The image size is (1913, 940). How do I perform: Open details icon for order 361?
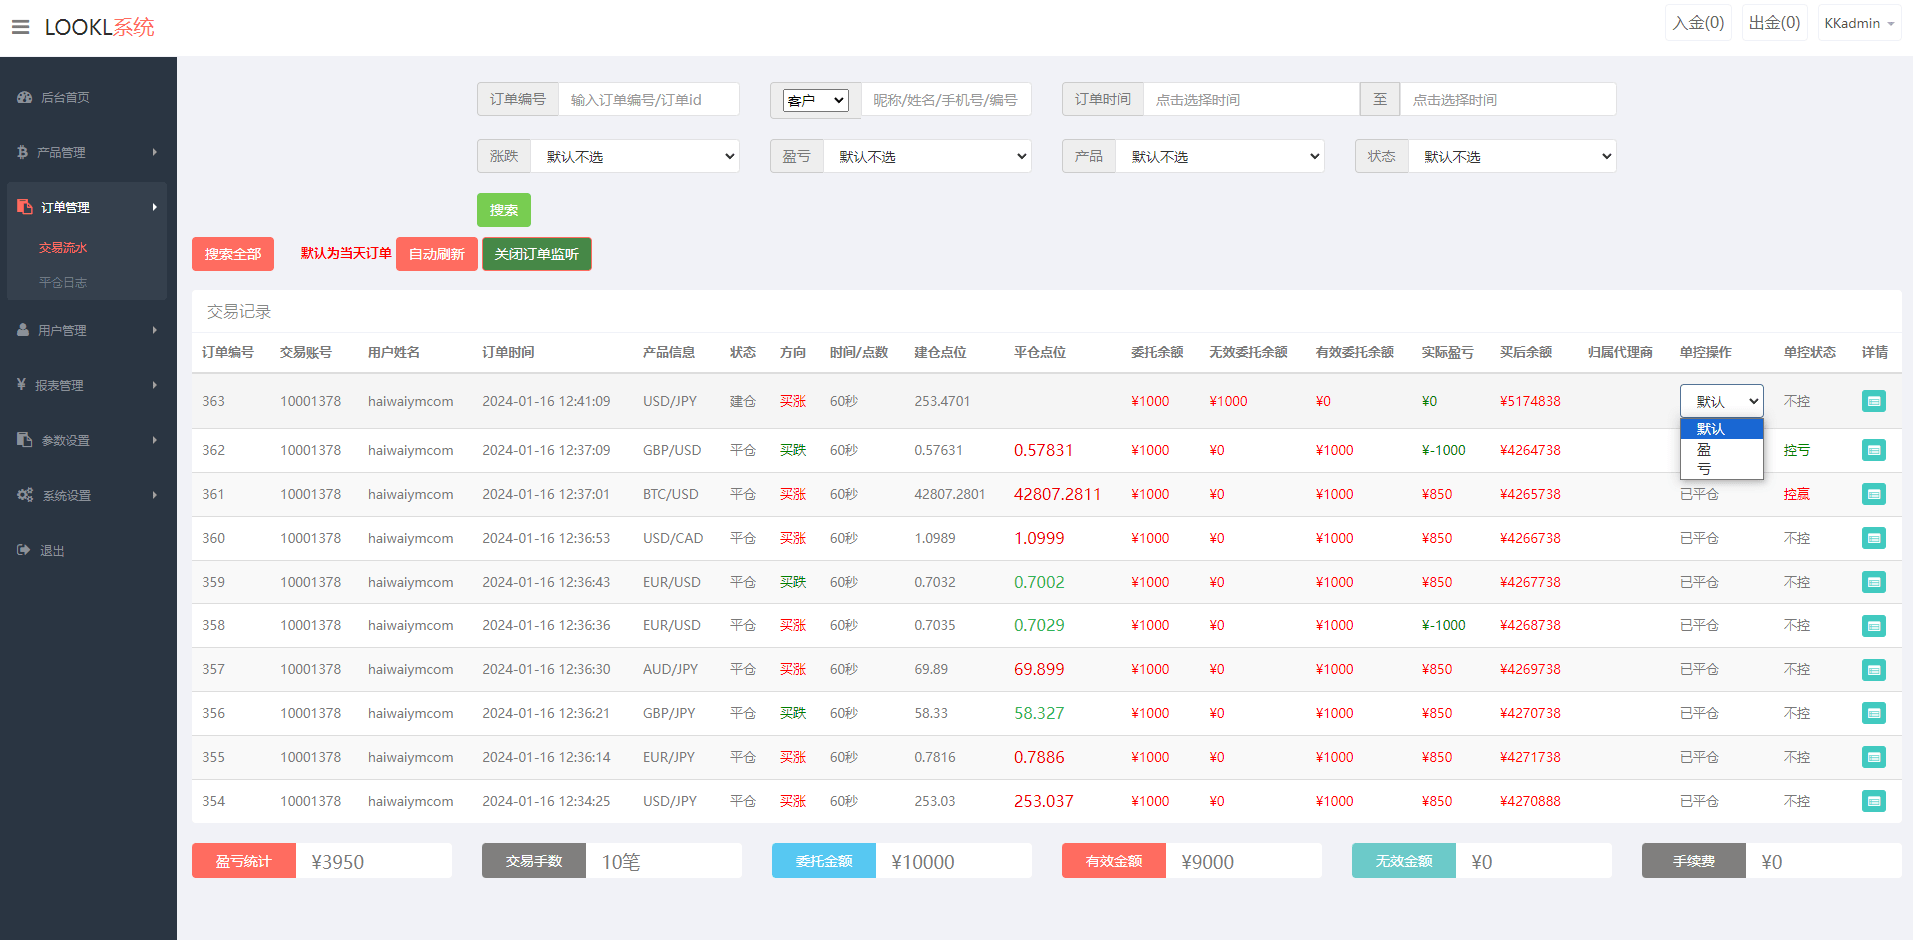(1873, 494)
